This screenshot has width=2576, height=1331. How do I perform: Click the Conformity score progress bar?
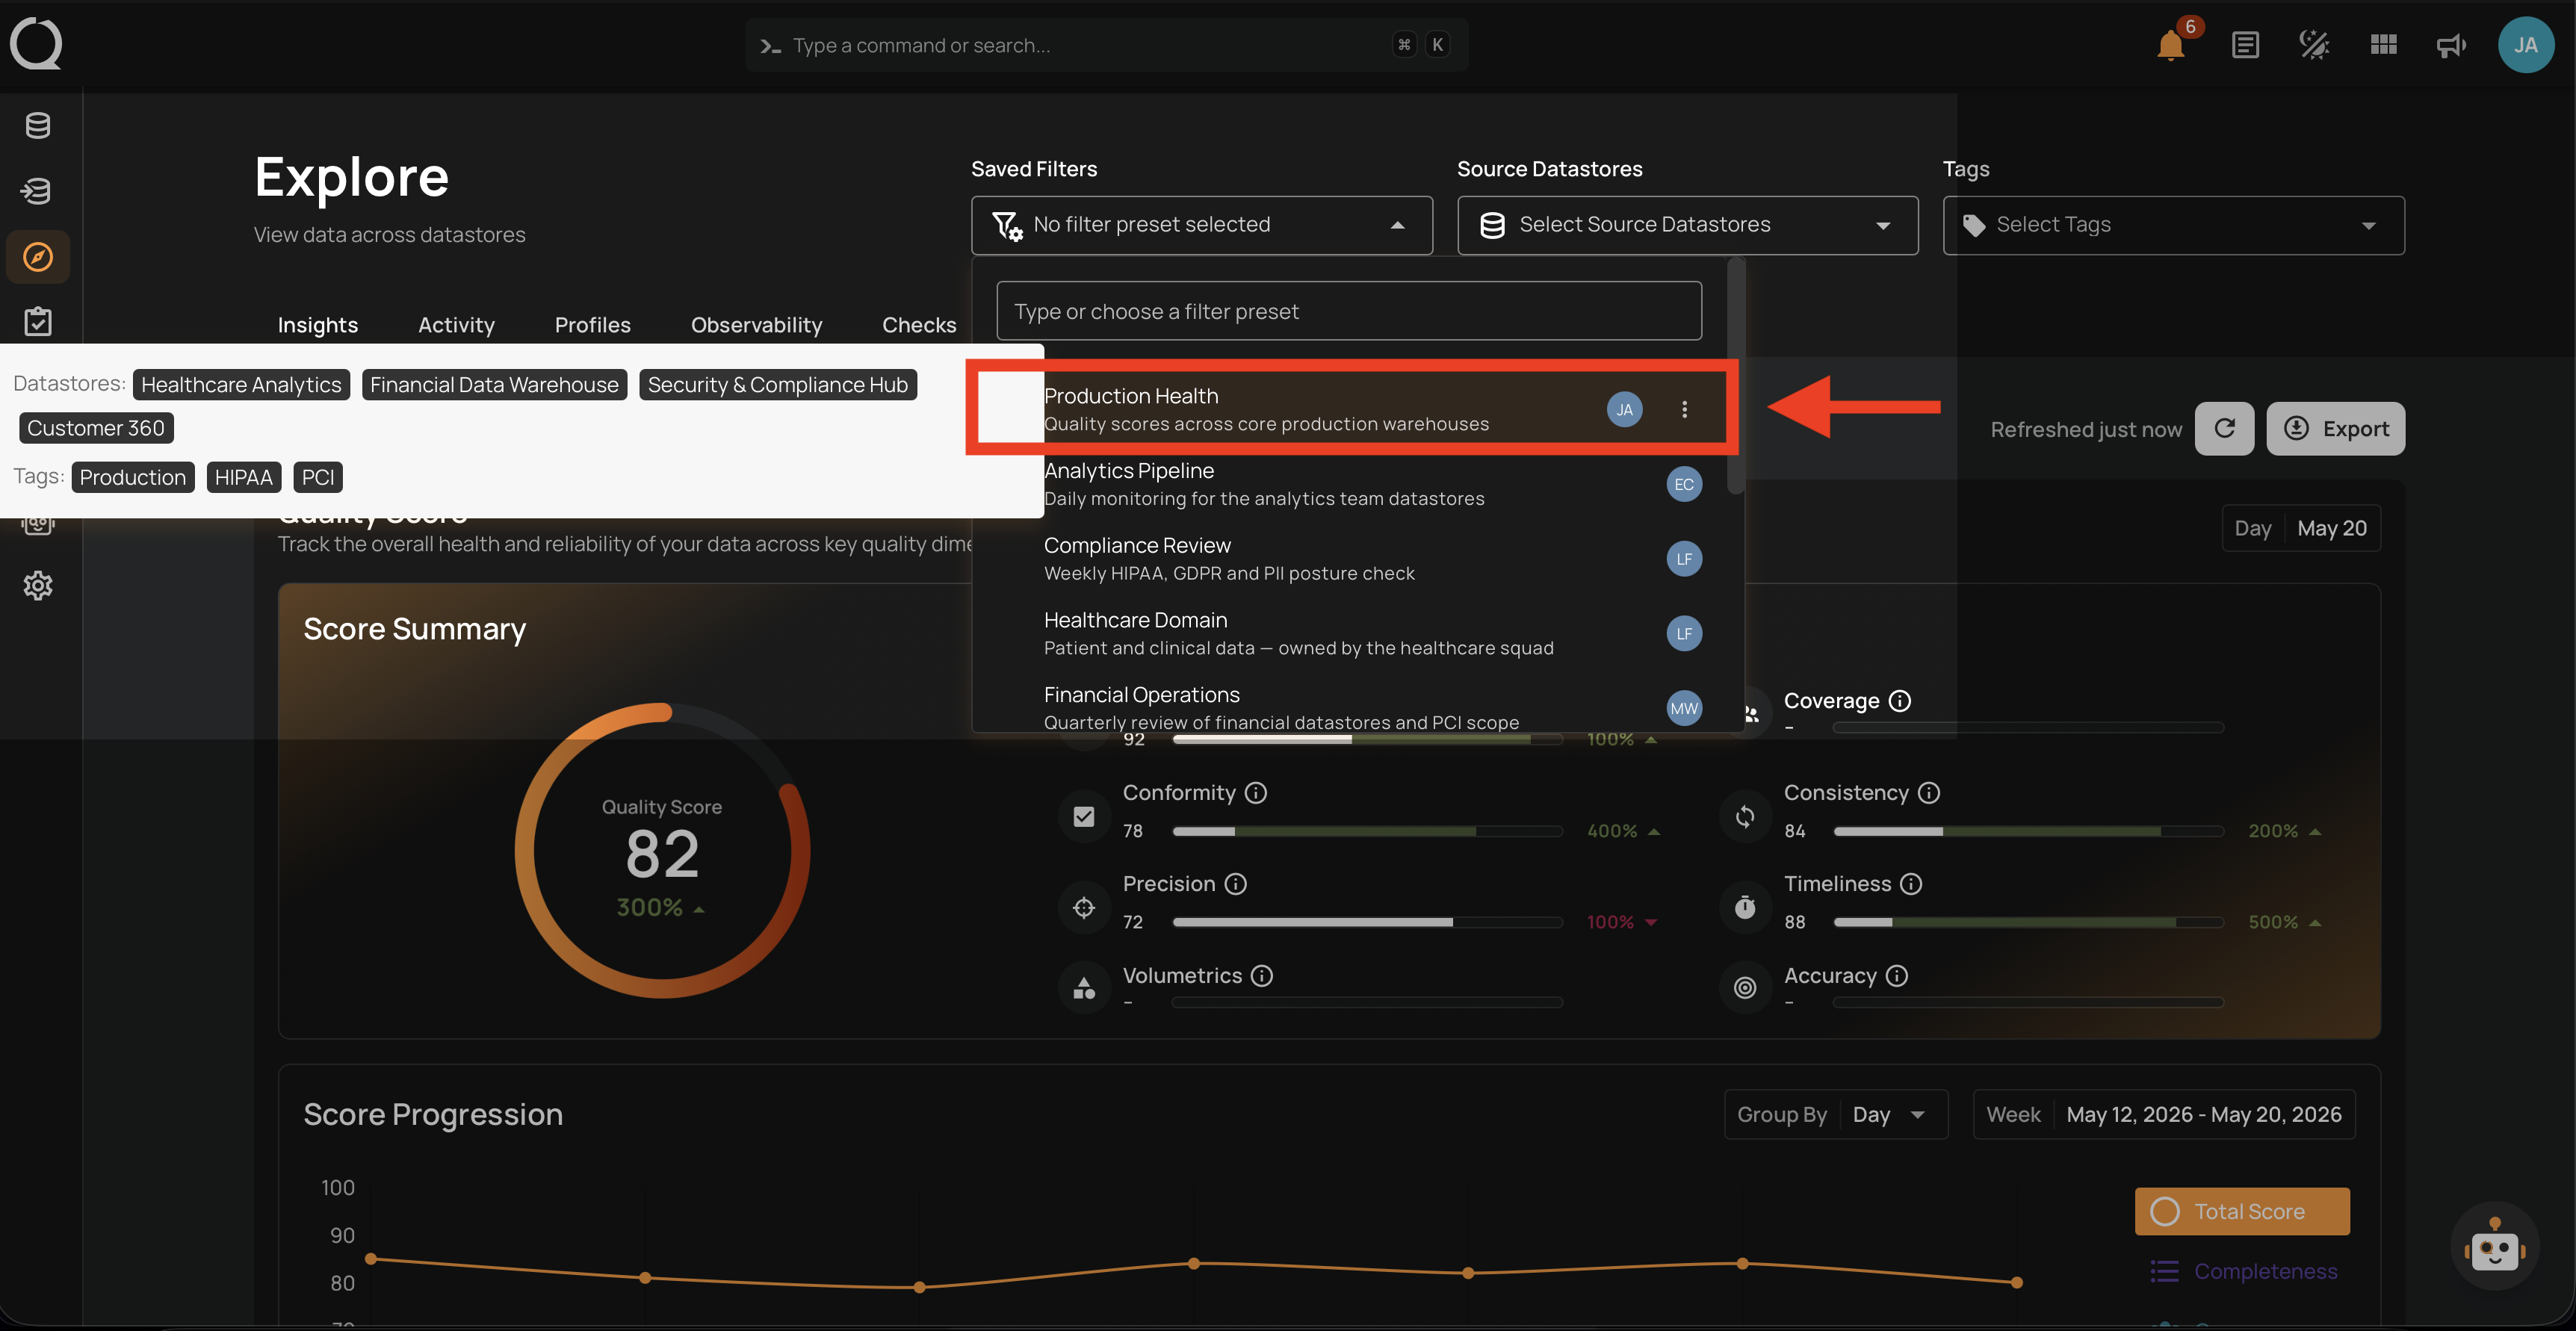(1367, 831)
